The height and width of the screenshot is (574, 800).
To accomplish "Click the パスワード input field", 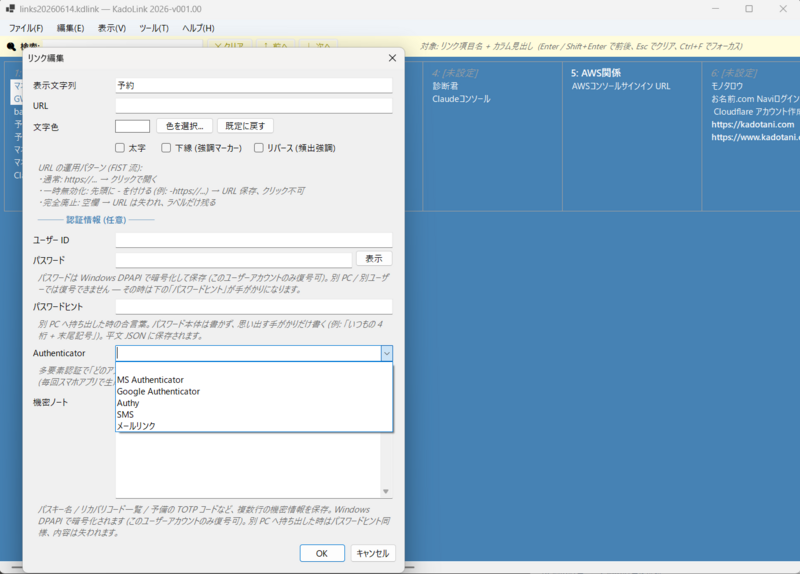I will tap(234, 260).
